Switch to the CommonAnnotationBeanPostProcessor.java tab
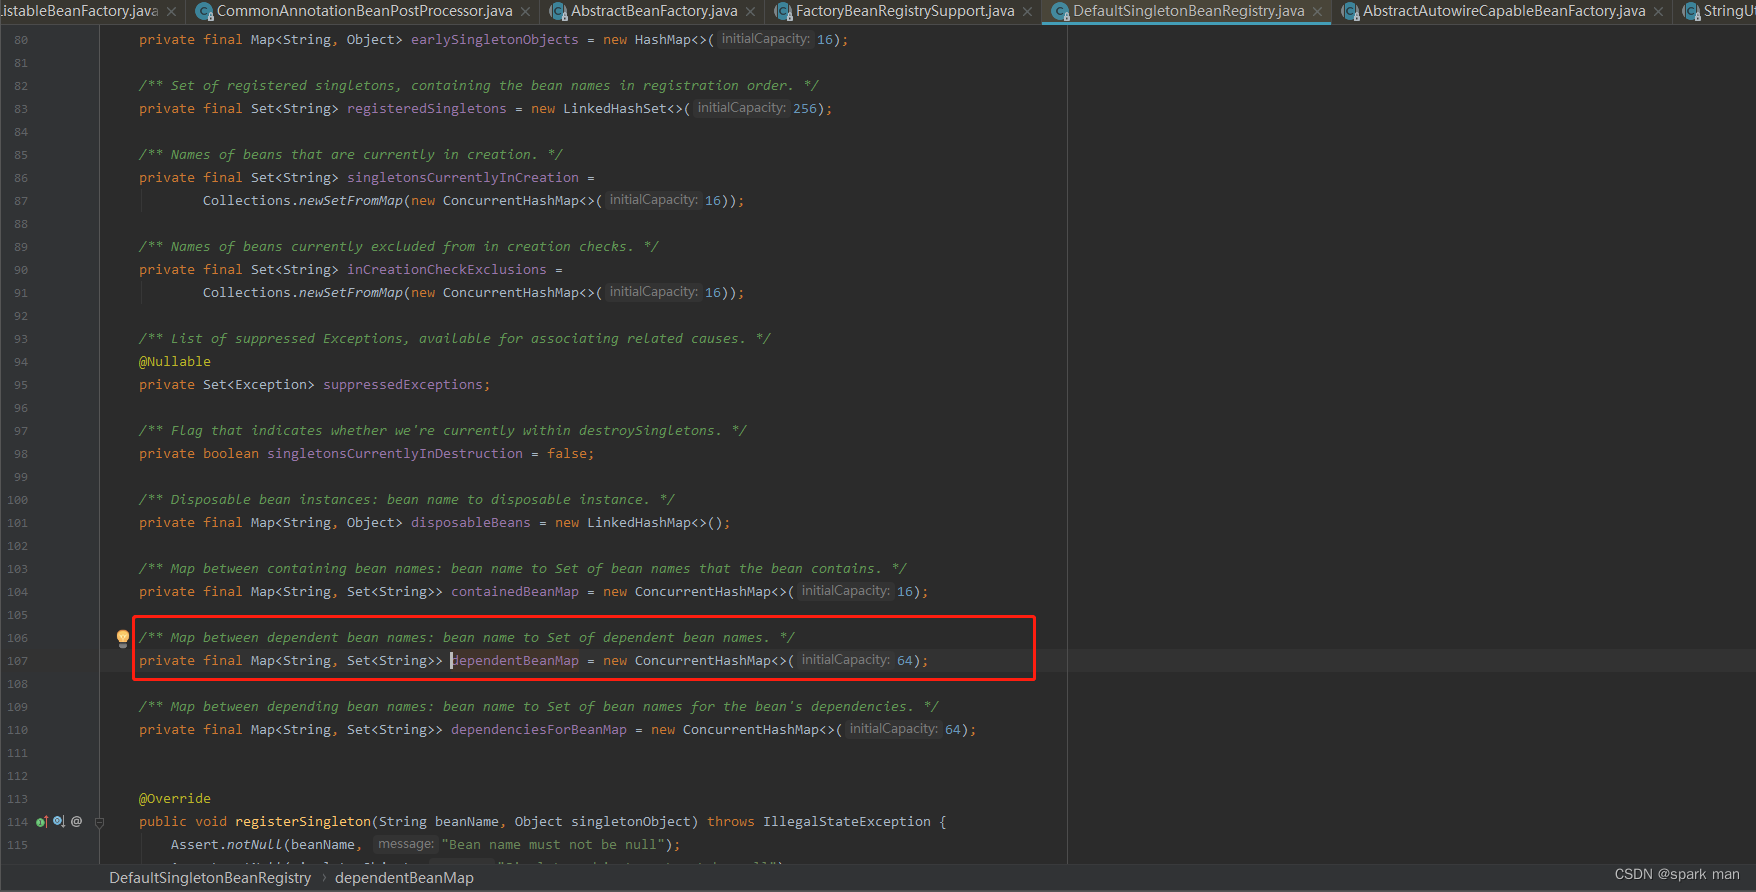Screen dimensions: 1756x892 pyautogui.click(x=365, y=11)
